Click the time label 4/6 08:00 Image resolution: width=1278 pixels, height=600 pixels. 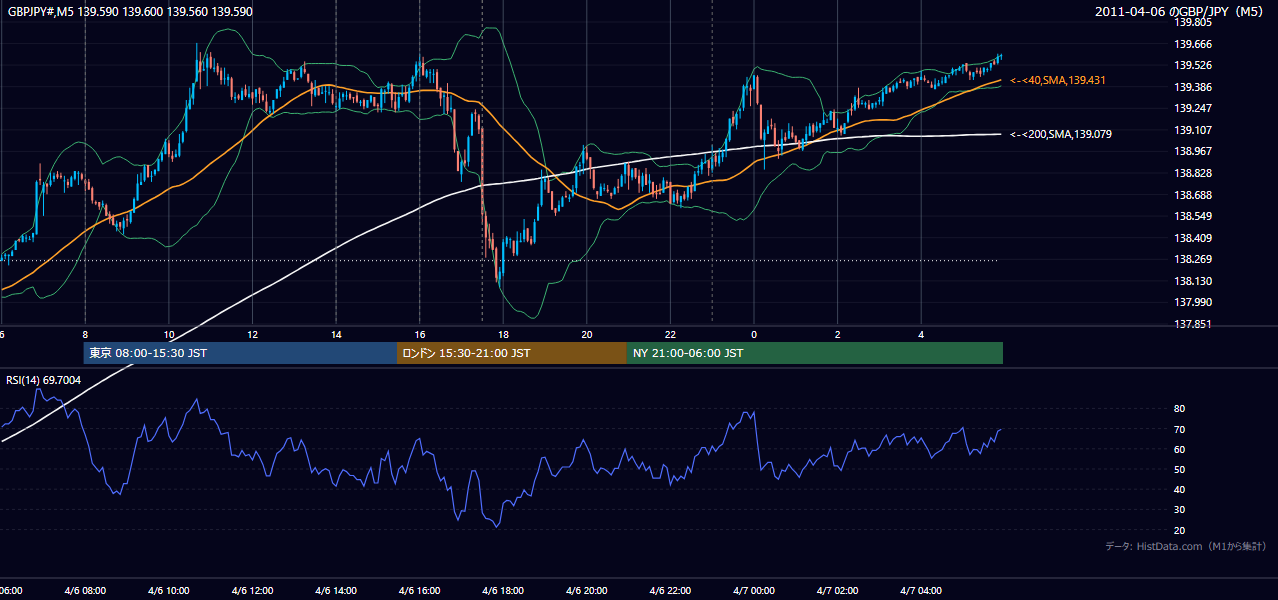[x=84, y=591]
